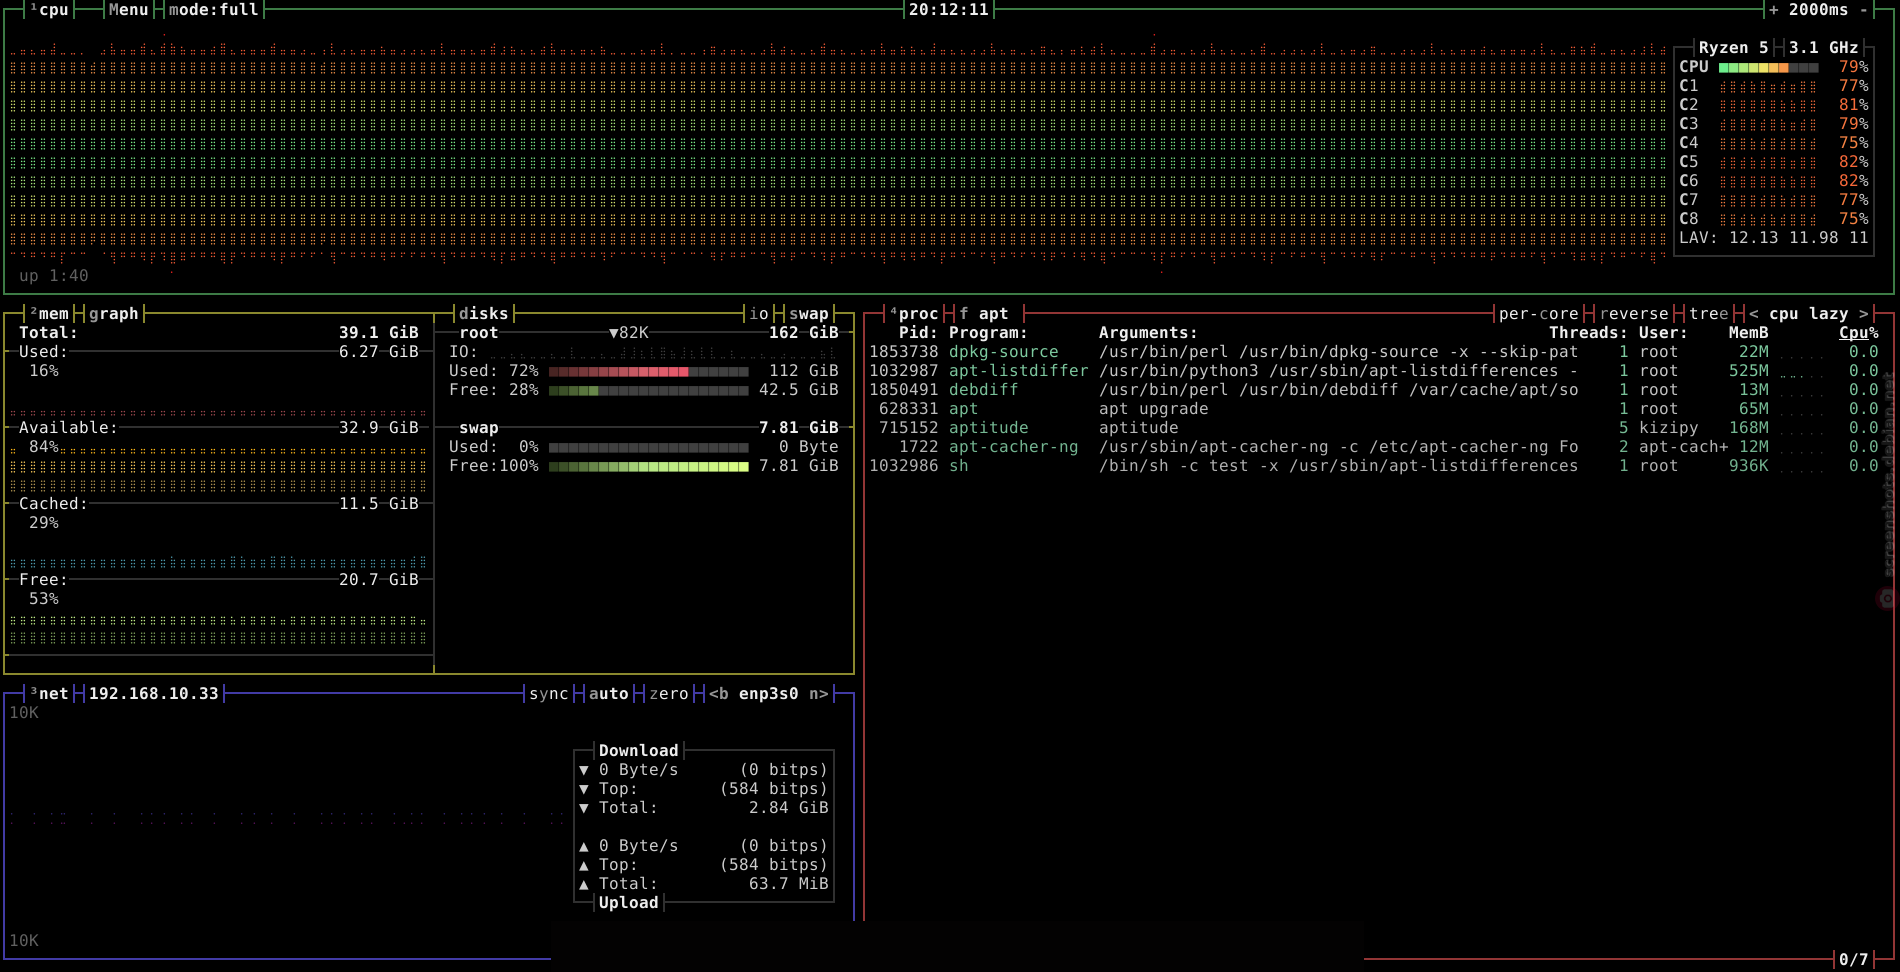
Task: Decrease update interval with the minus sign
Action: (1863, 10)
